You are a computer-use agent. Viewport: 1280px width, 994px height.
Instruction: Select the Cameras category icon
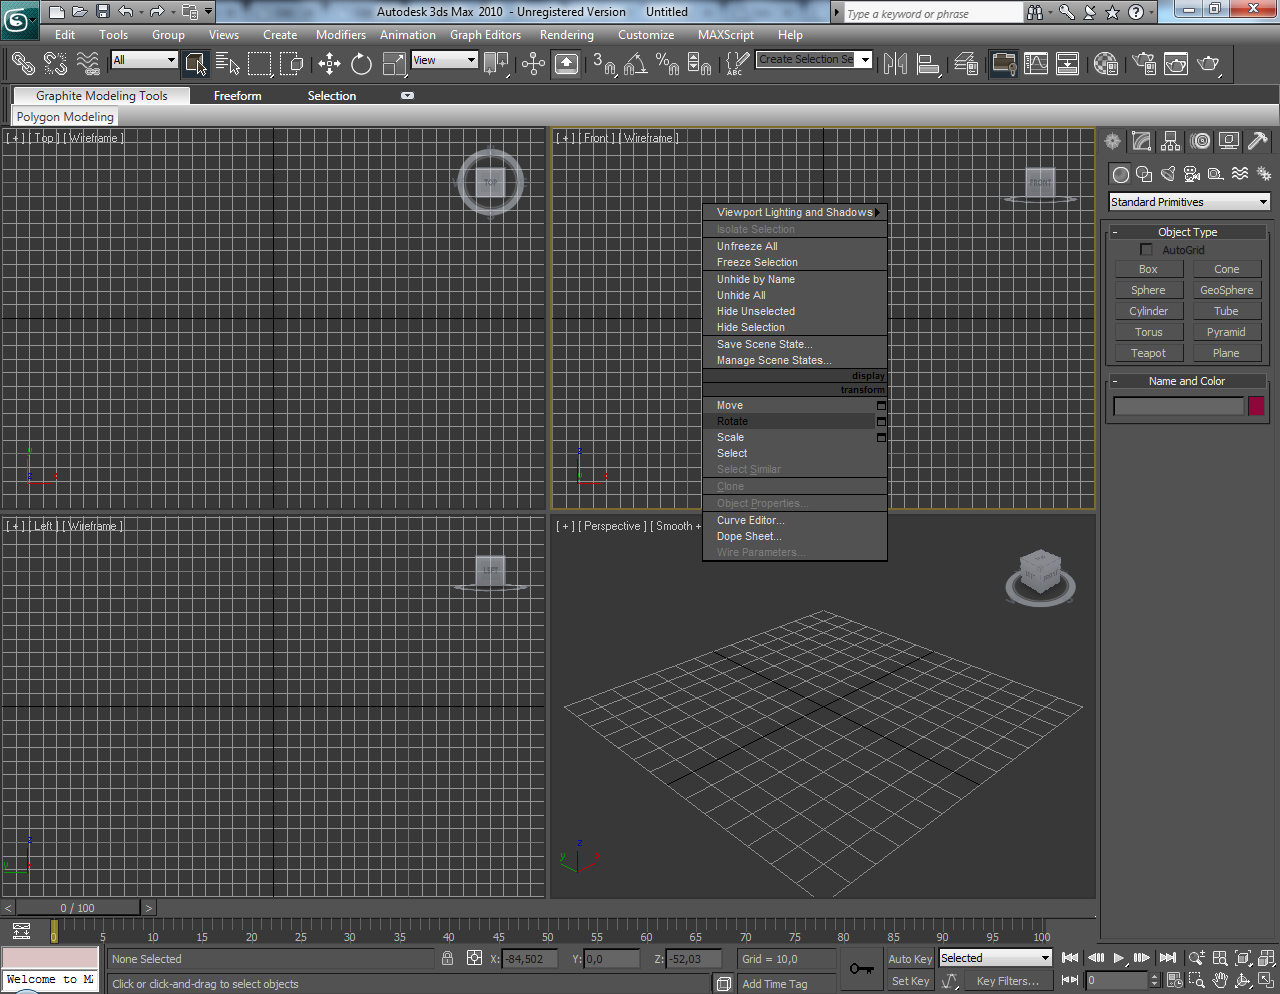click(1192, 174)
